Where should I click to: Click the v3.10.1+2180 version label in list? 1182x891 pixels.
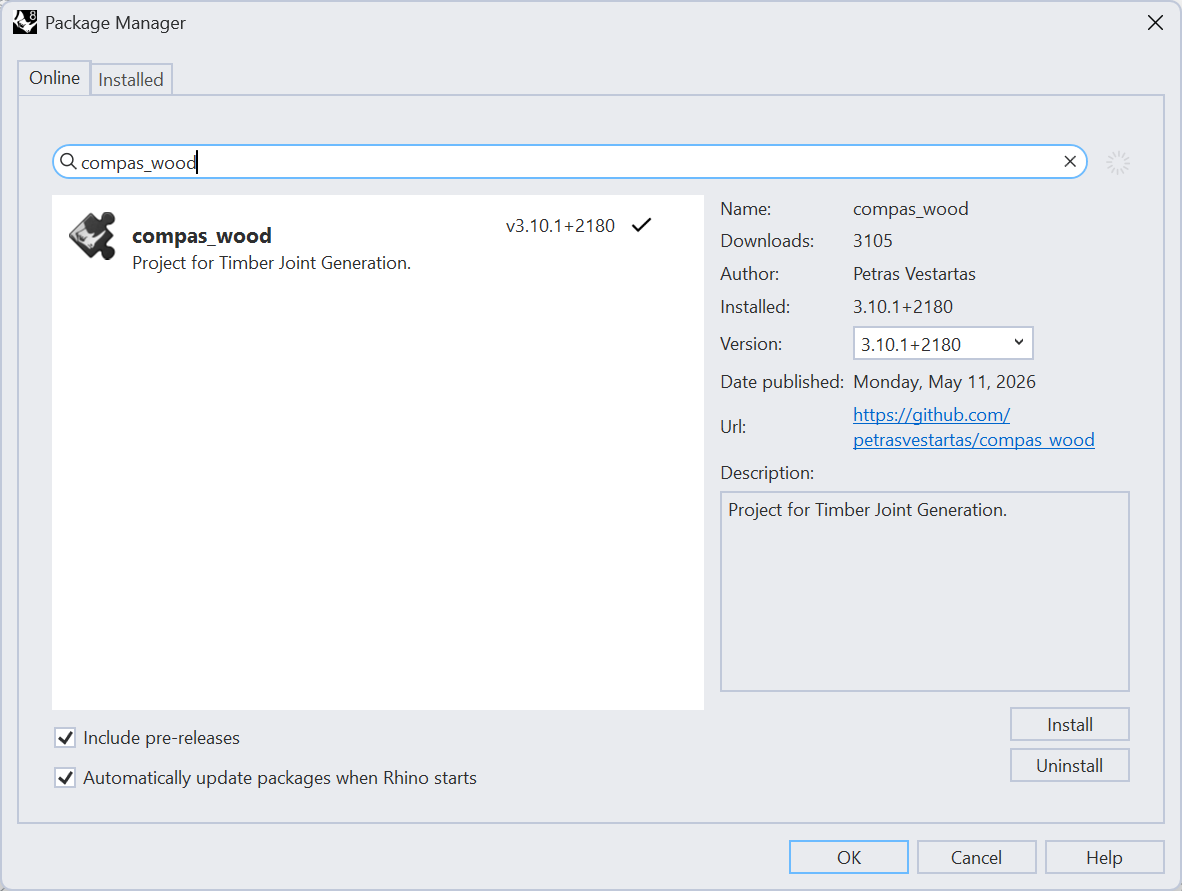(560, 225)
